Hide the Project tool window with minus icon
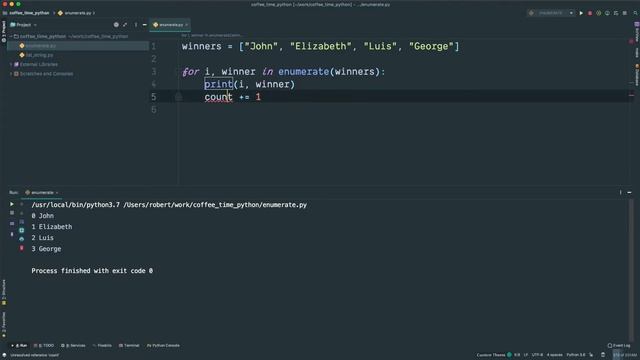The width and height of the screenshot is (640, 360). (x=144, y=25)
